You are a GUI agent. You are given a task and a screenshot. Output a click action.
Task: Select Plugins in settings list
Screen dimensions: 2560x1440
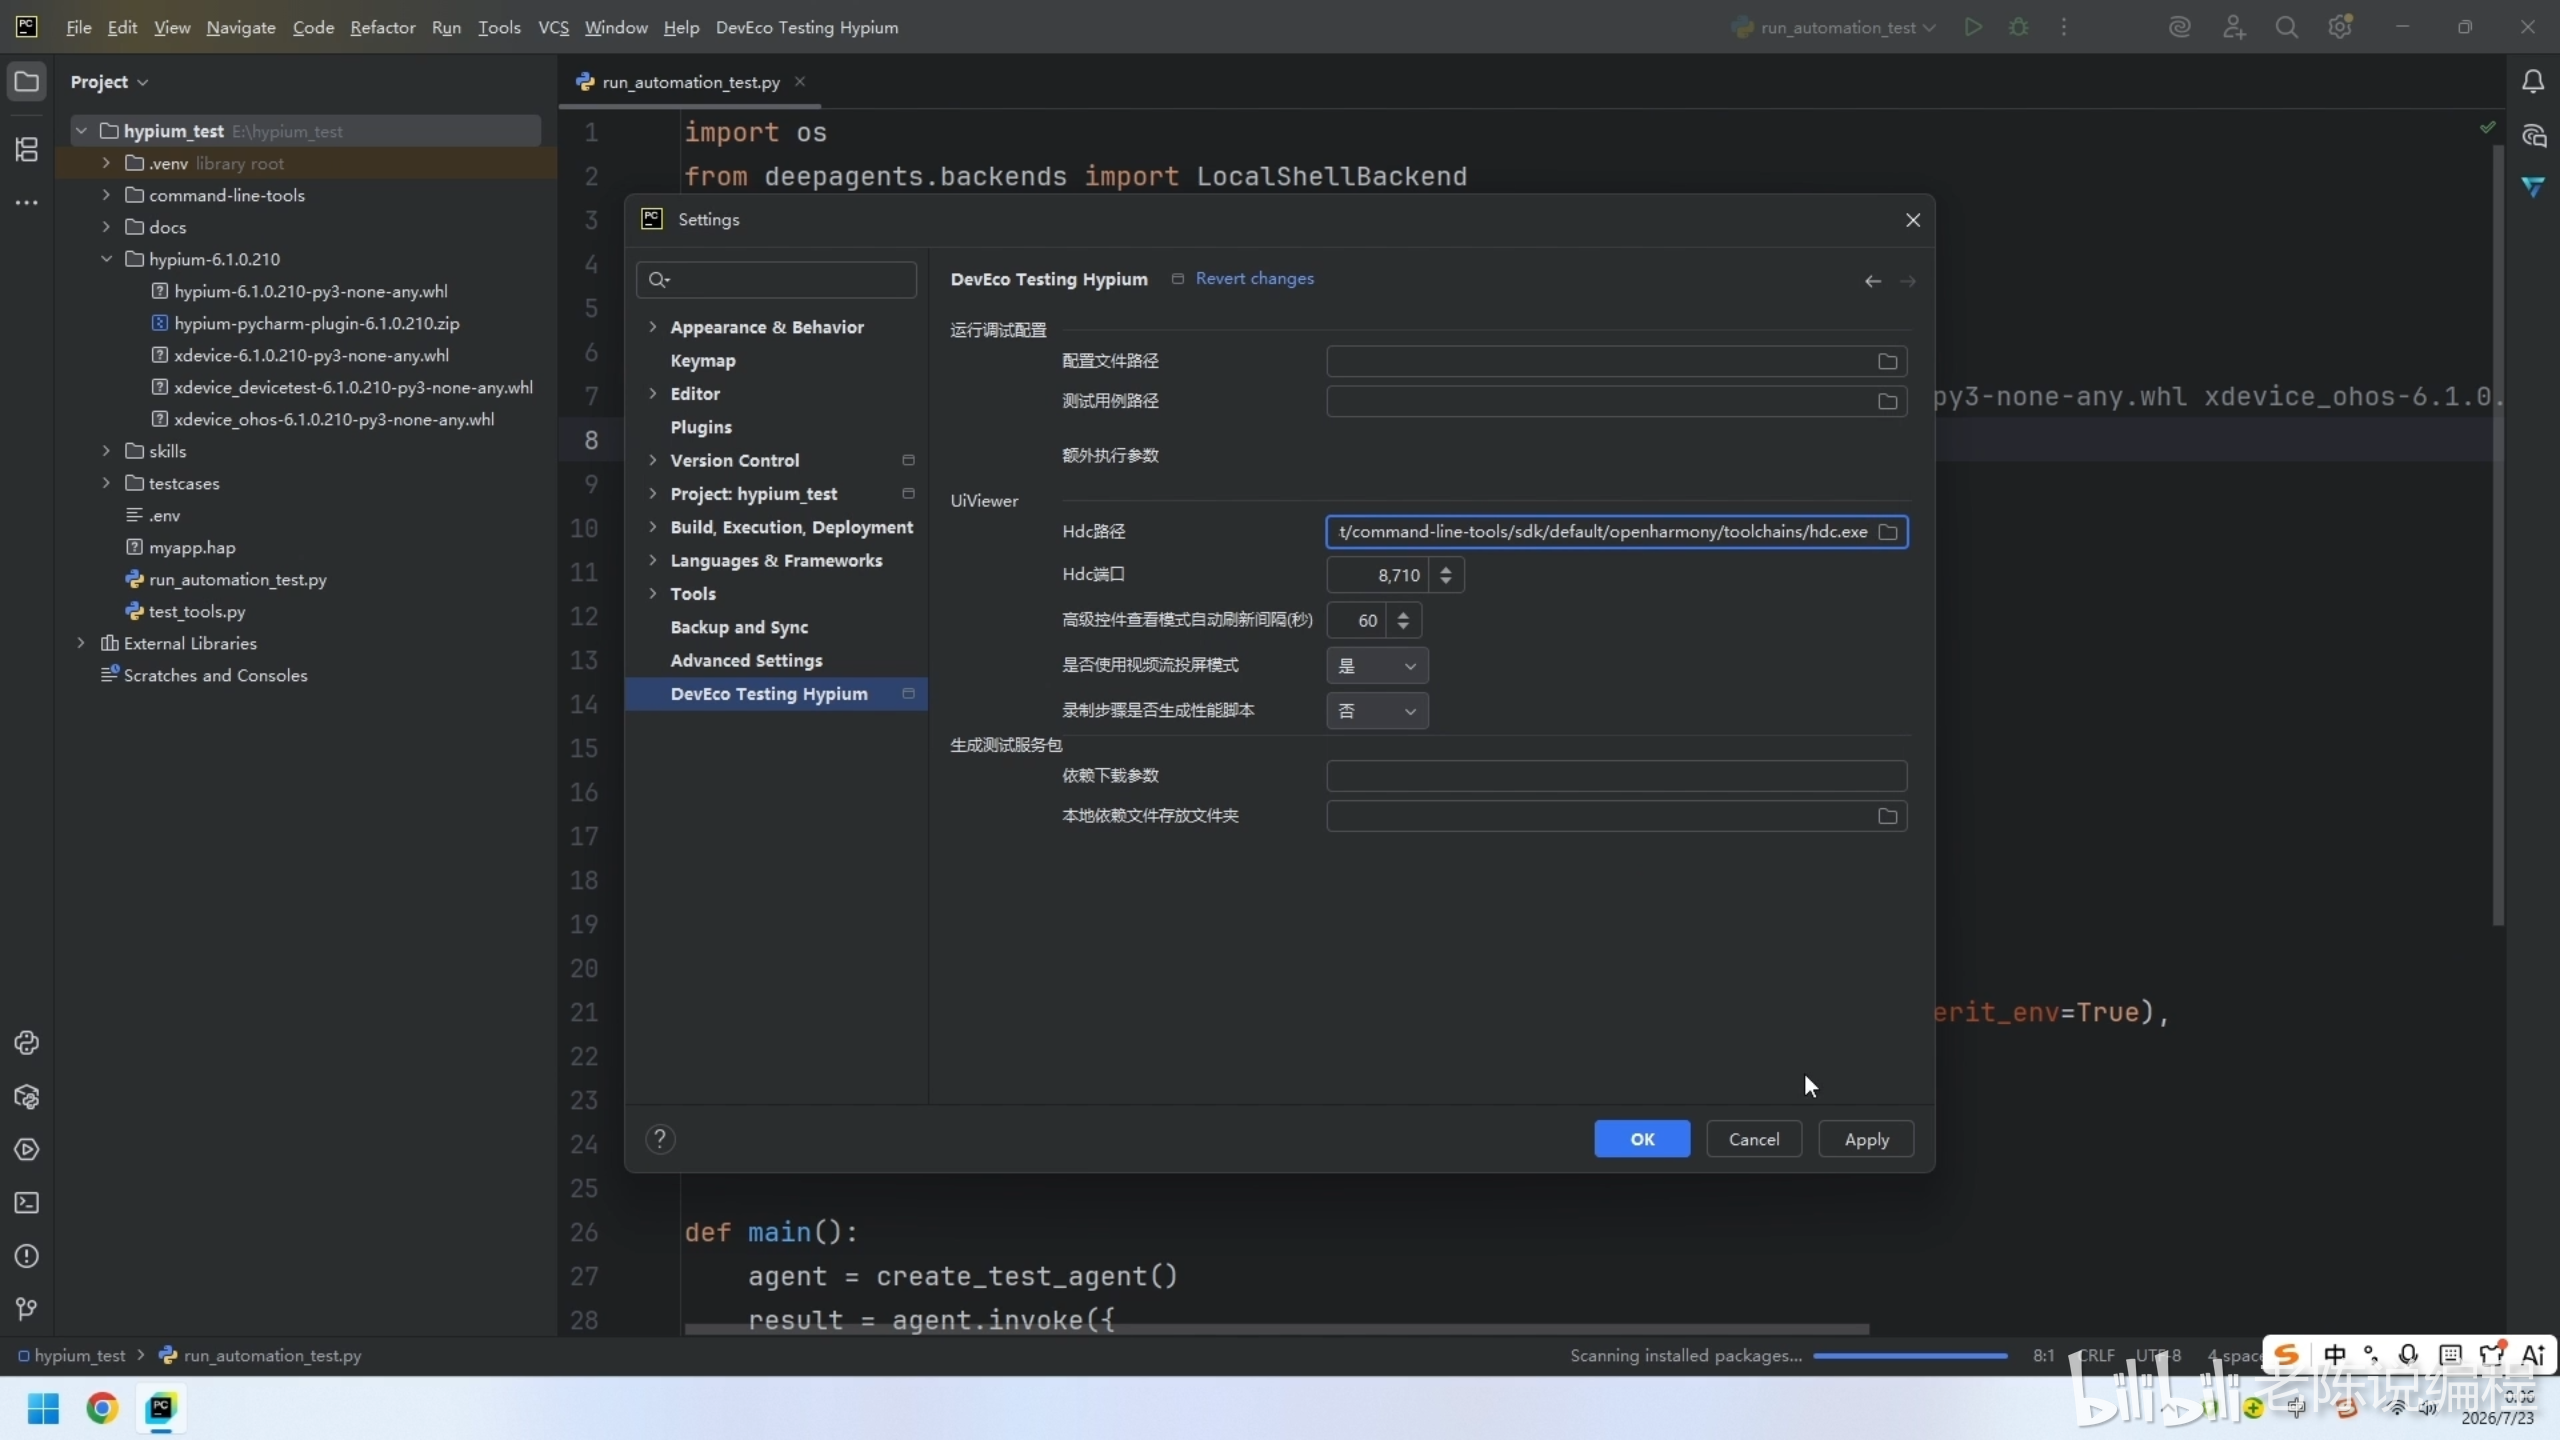(x=701, y=427)
